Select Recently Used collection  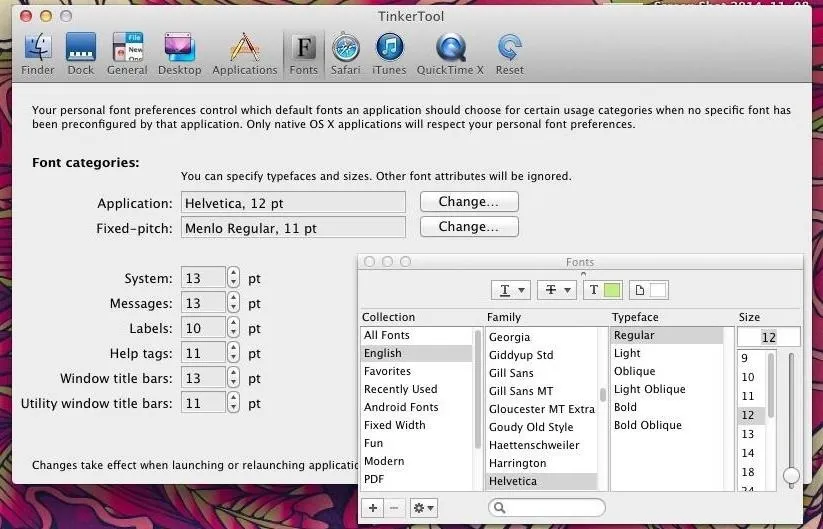point(417,389)
